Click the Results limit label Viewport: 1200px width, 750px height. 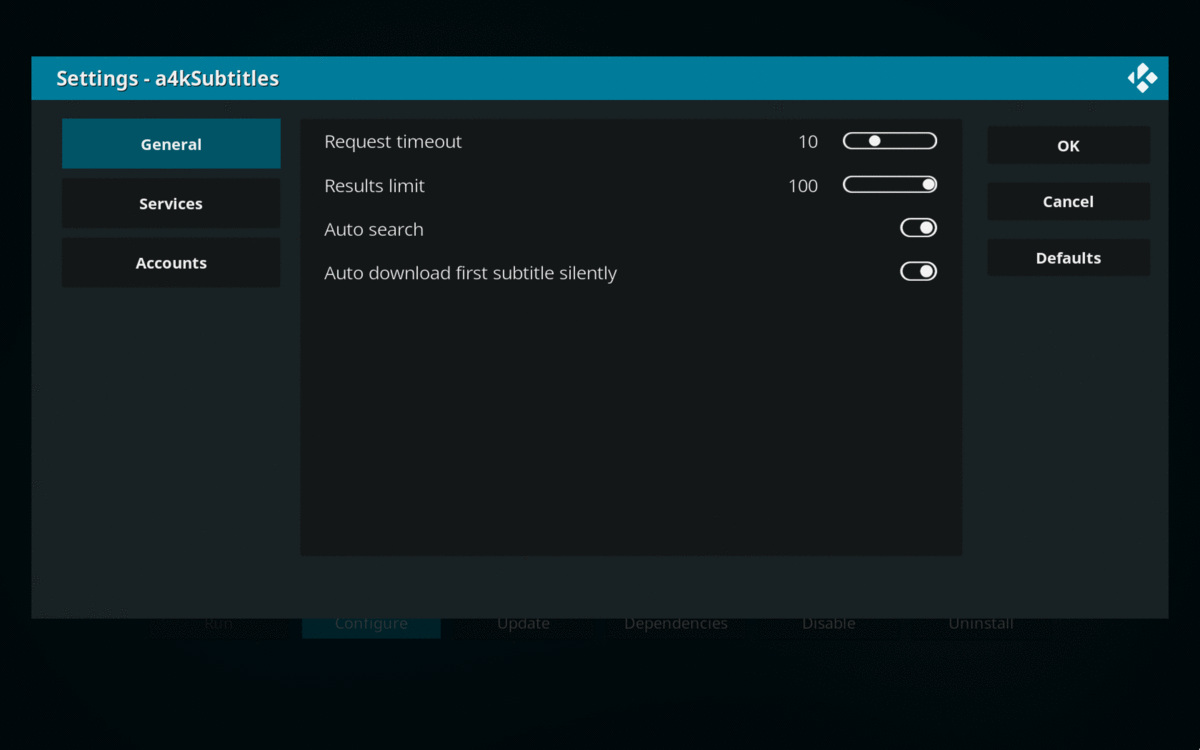374,186
